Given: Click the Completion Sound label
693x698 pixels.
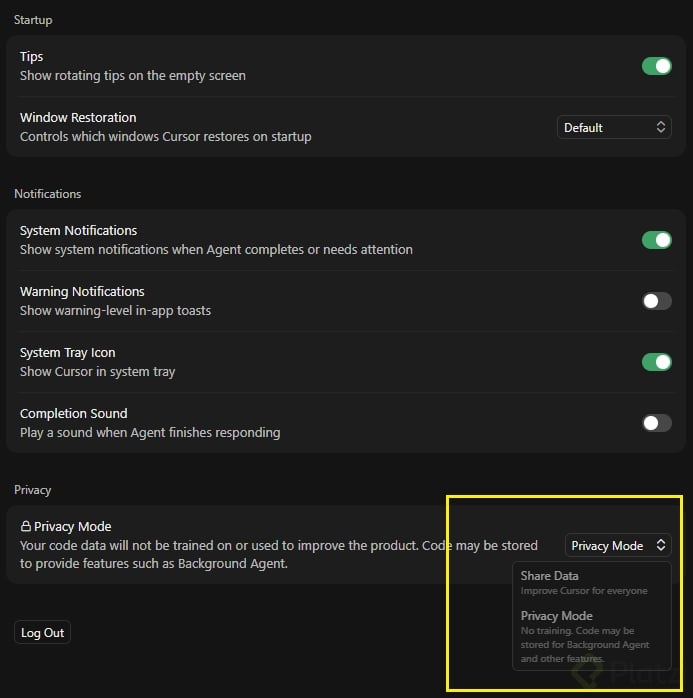Looking at the screenshot, I should tap(73, 414).
